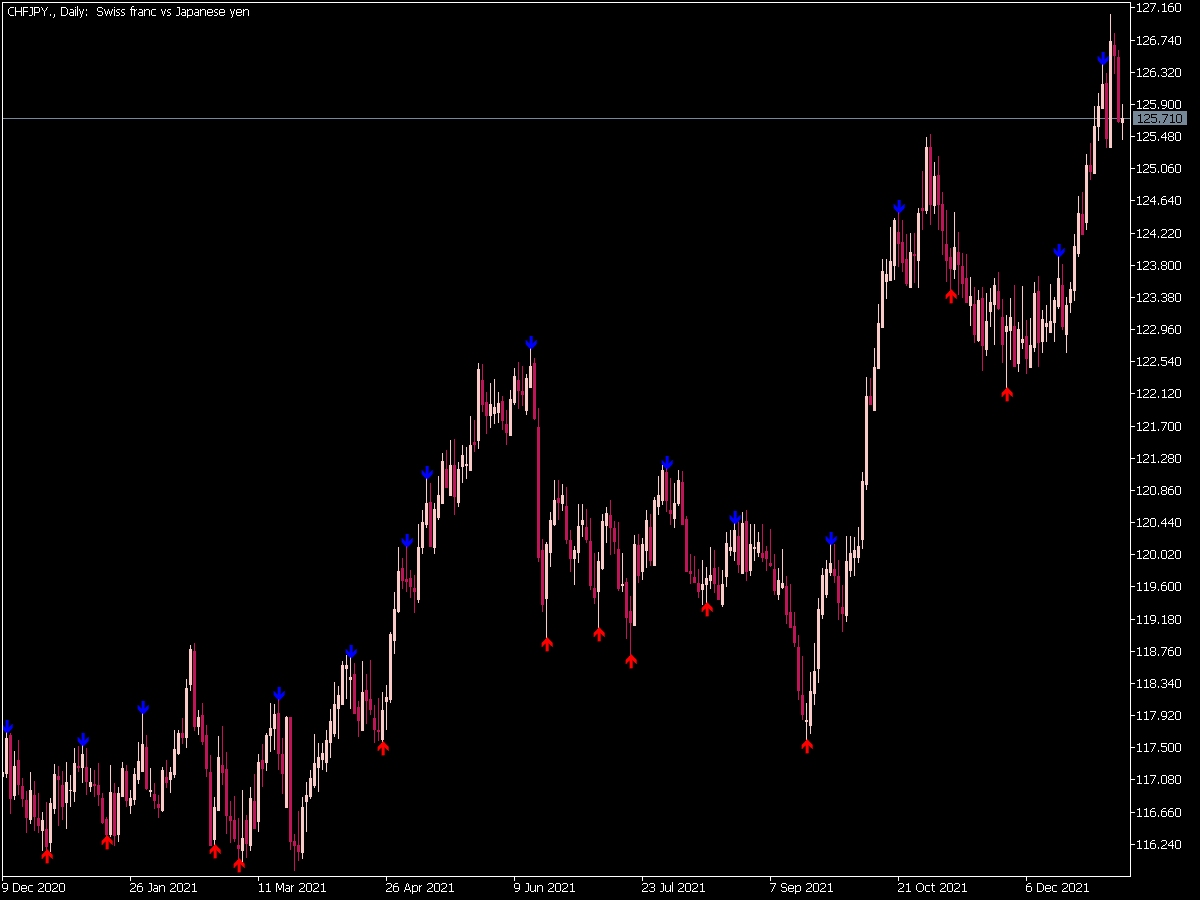Viewport: 1200px width, 900px height.
Task: Select the blue sell arrow above 9 Dec 2020
Action: pos(8,727)
